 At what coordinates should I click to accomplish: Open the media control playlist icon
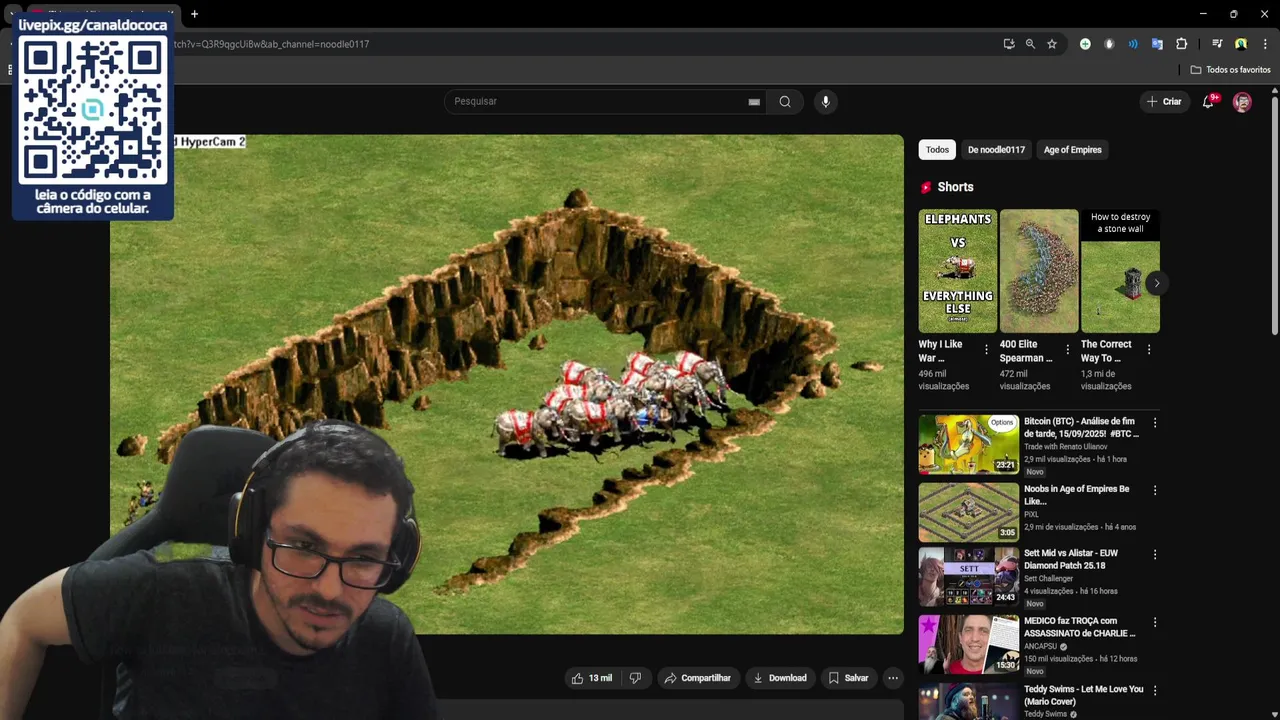[1217, 44]
